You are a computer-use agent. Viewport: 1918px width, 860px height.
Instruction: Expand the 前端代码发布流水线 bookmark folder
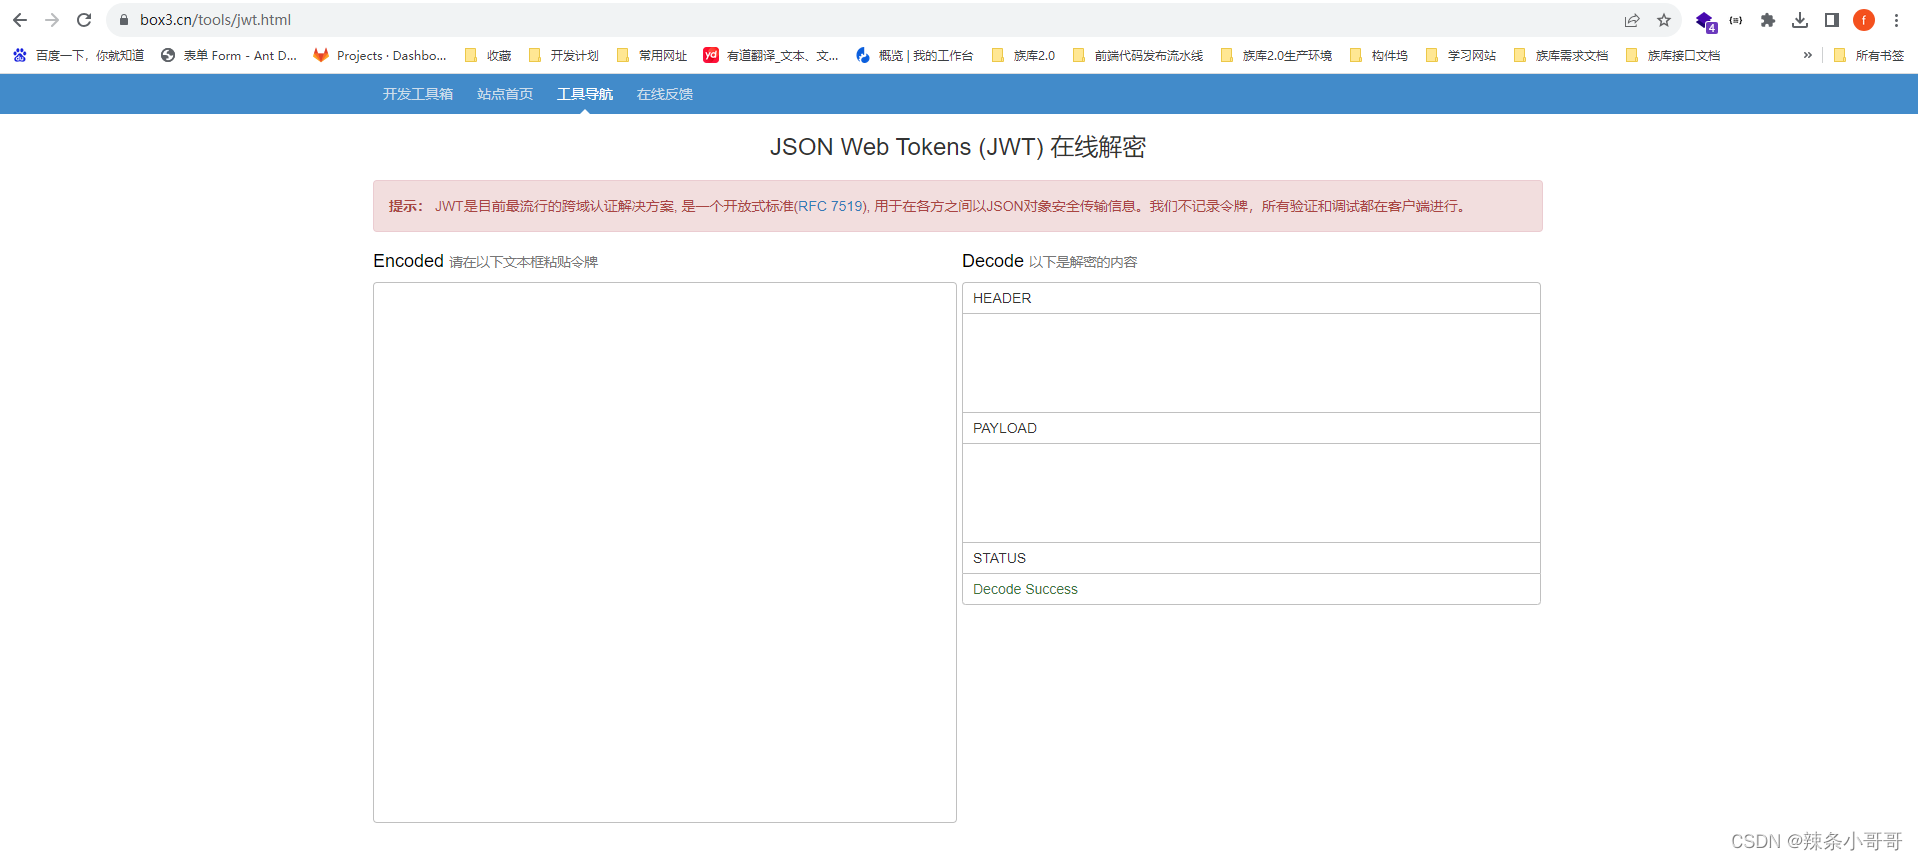[1138, 55]
